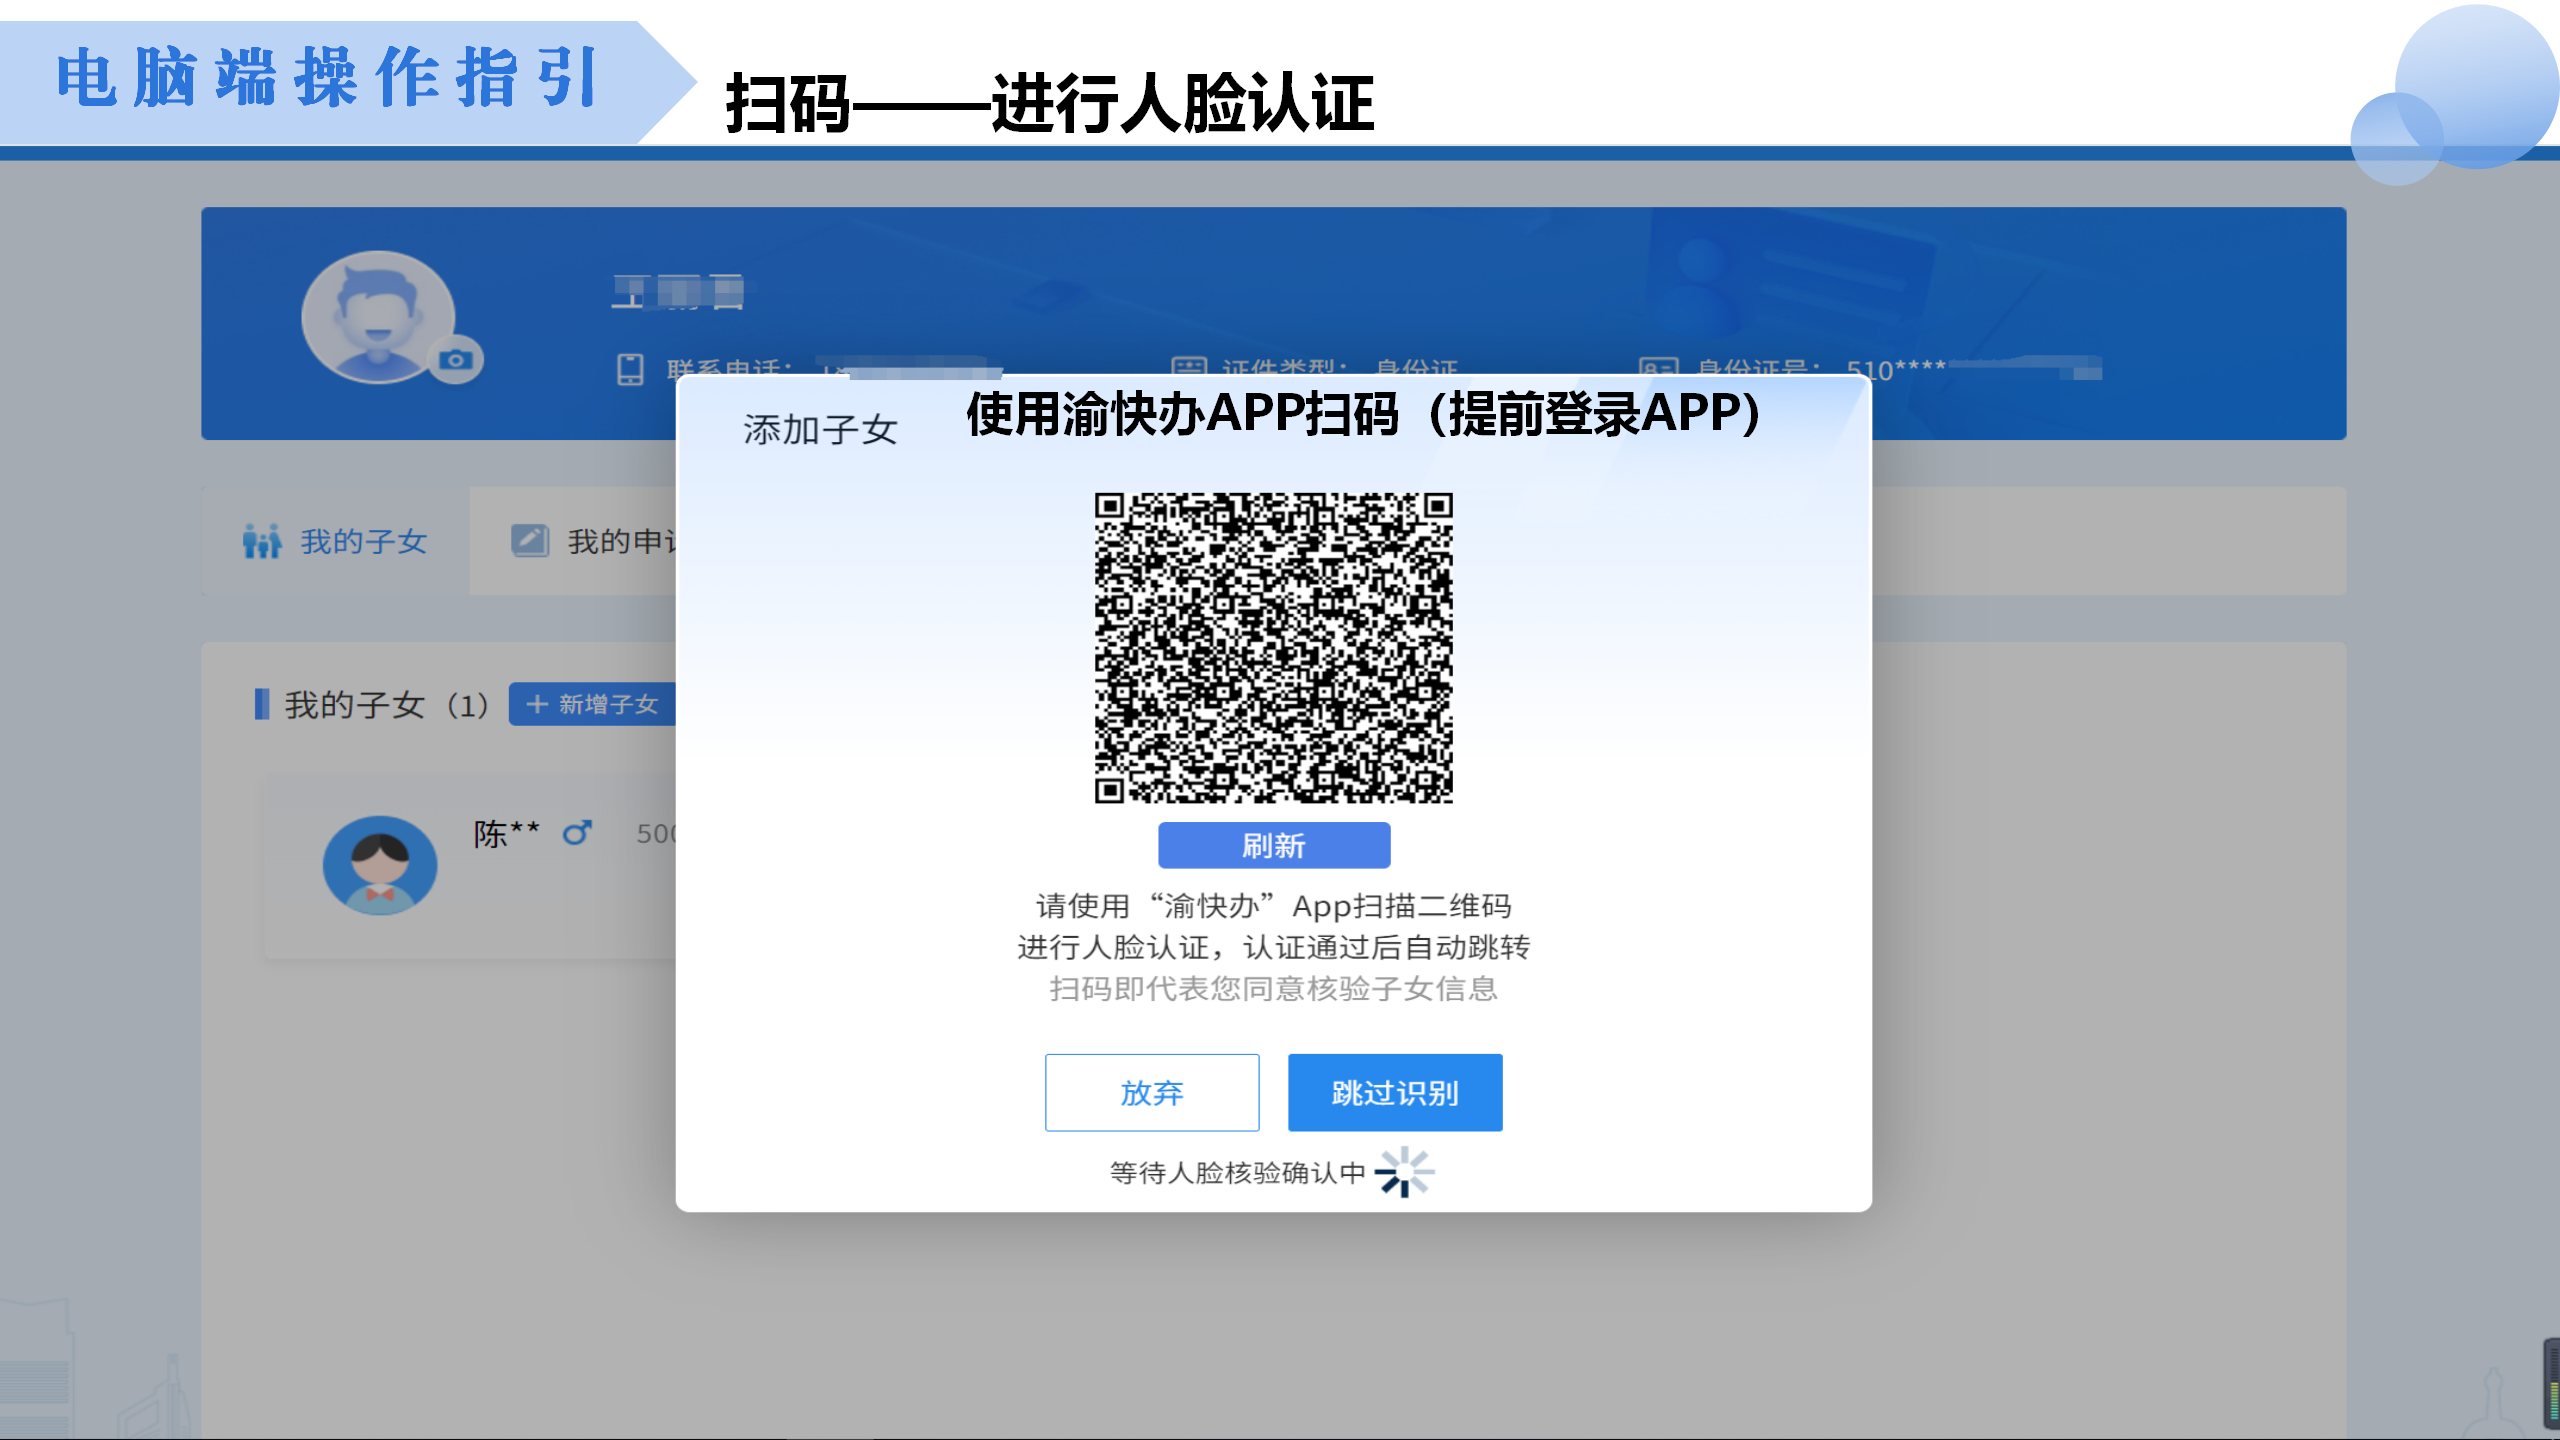
Task: Click the 刷新 refresh button under QR code
Action: coord(1273,846)
